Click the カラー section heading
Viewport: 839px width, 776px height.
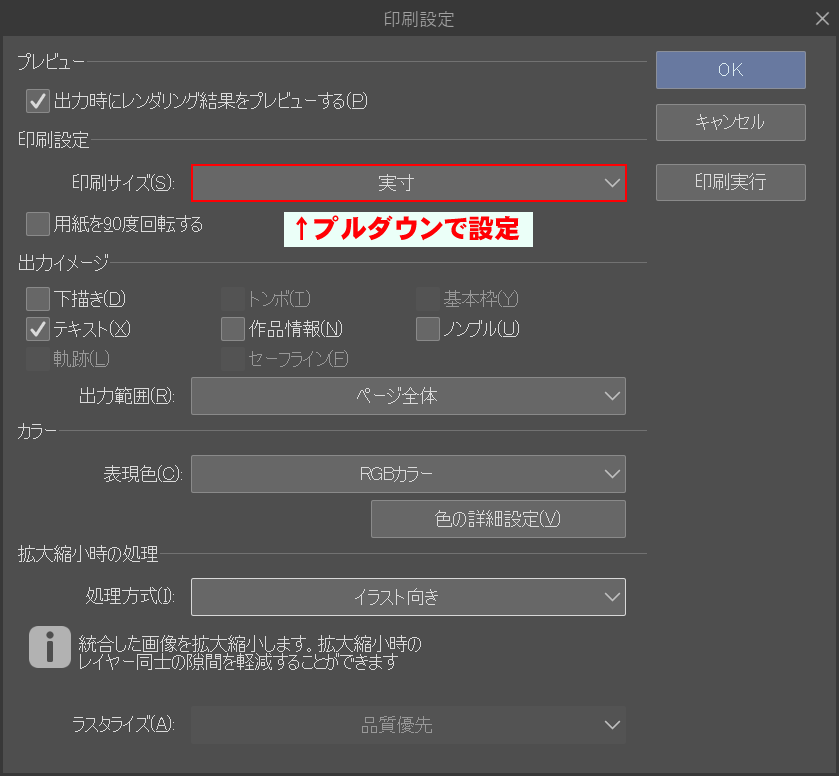pos(36,431)
